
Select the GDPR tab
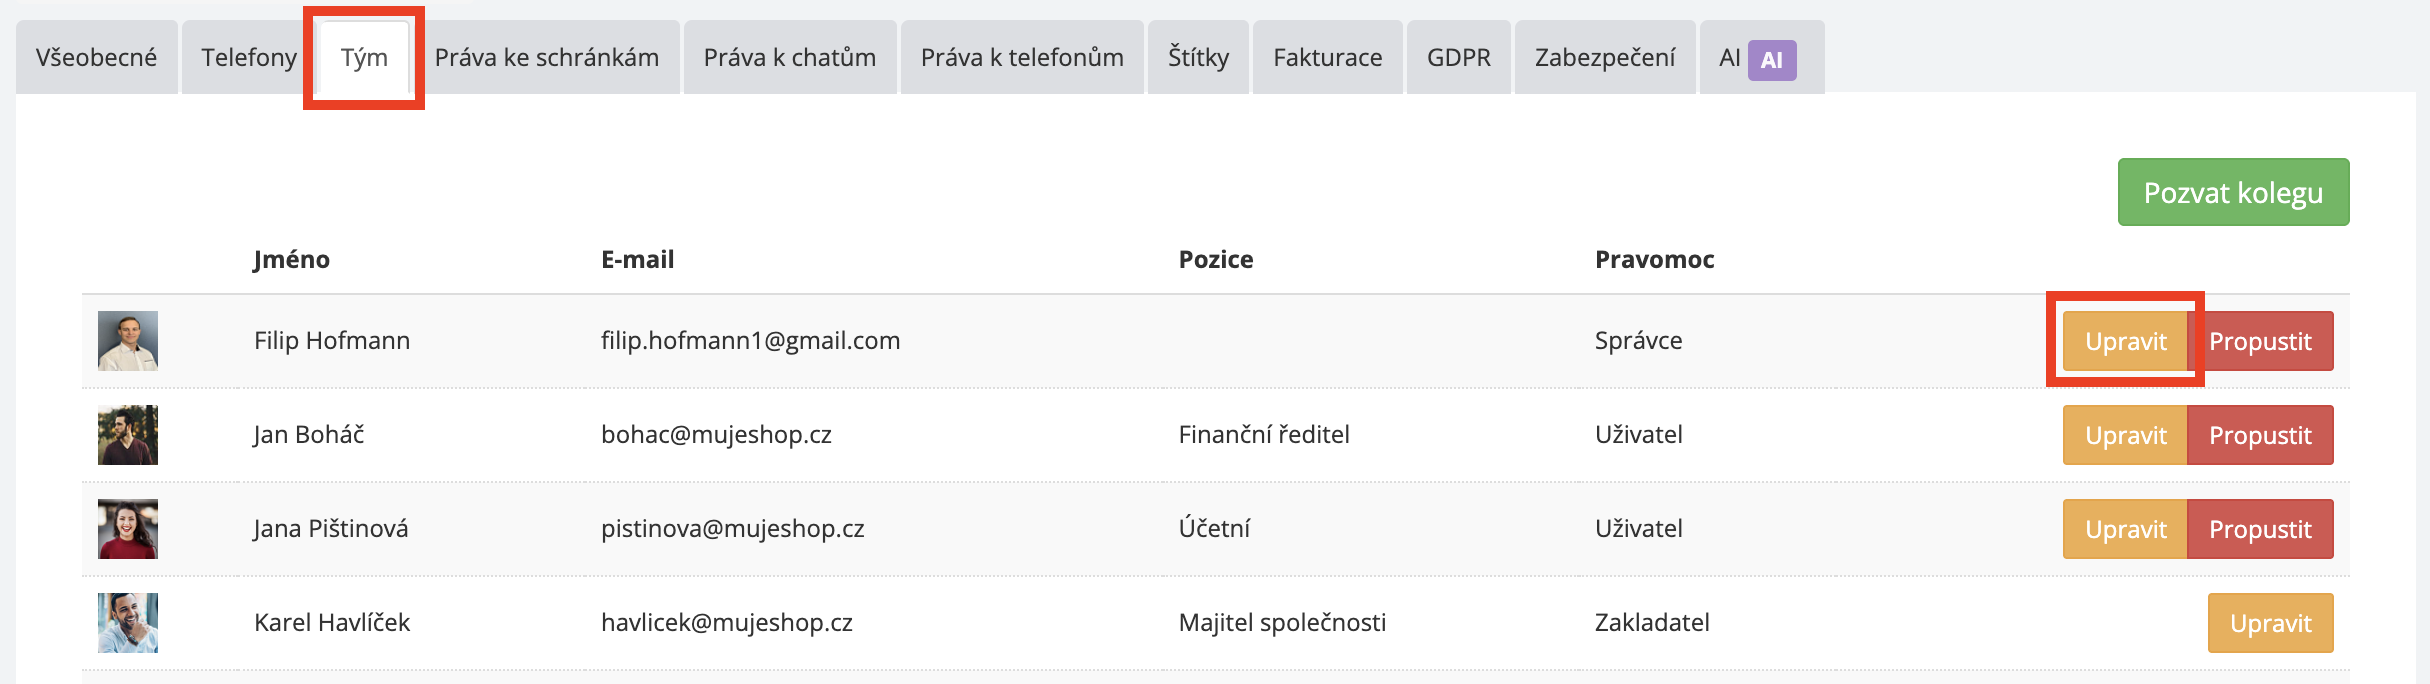[1458, 58]
